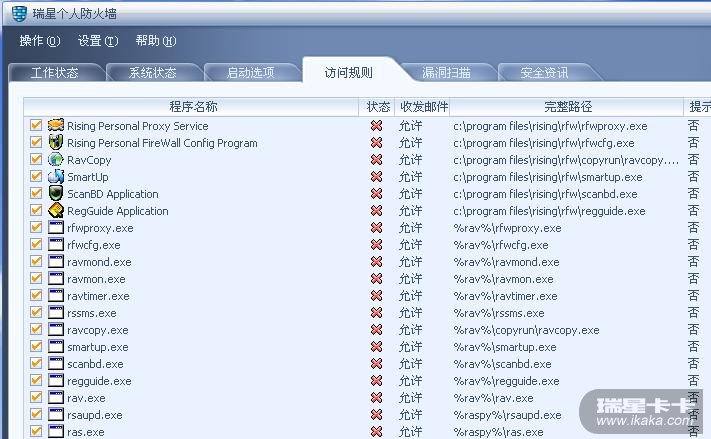Uncheck the Rising Personal Proxy Service rule
711x439 pixels.
[36, 125]
